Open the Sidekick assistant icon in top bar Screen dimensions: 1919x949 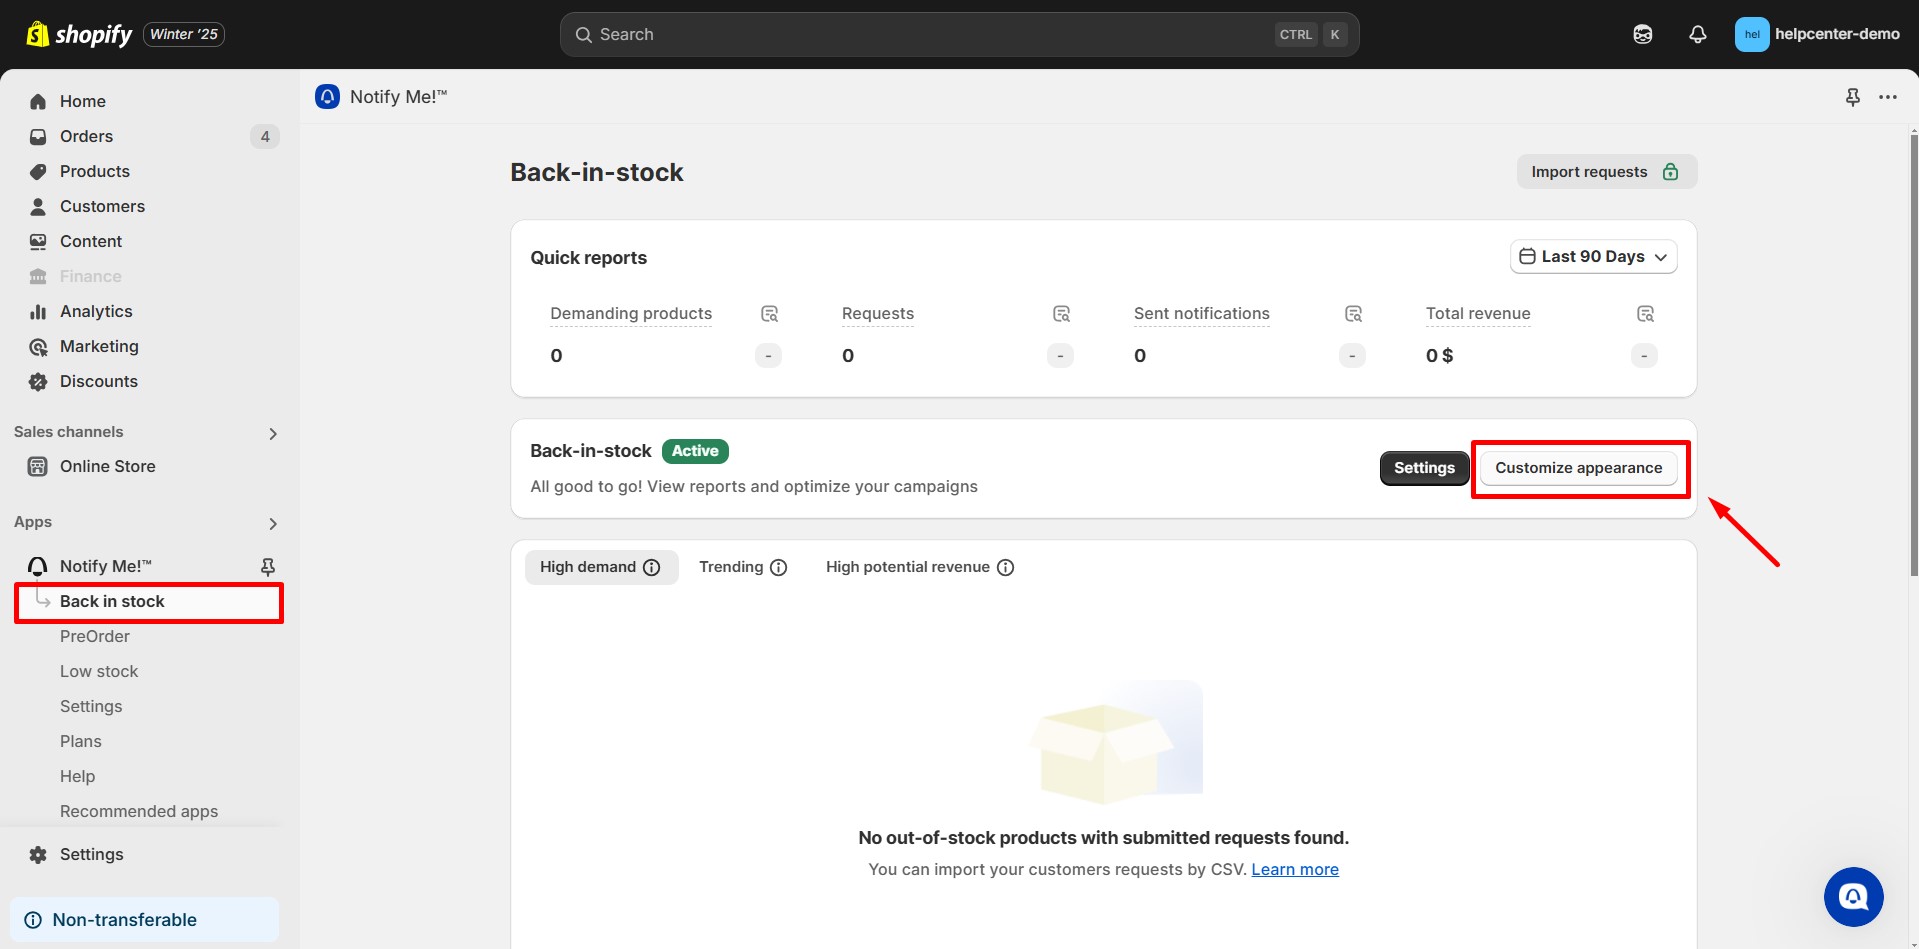(1642, 34)
